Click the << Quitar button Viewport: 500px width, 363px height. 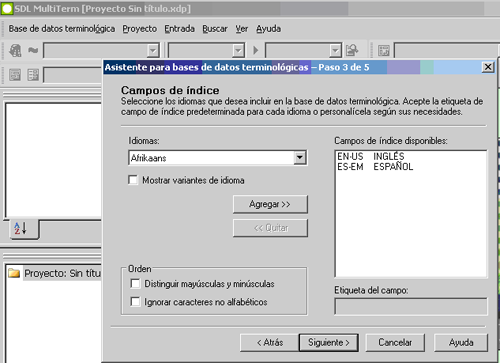[270, 228]
